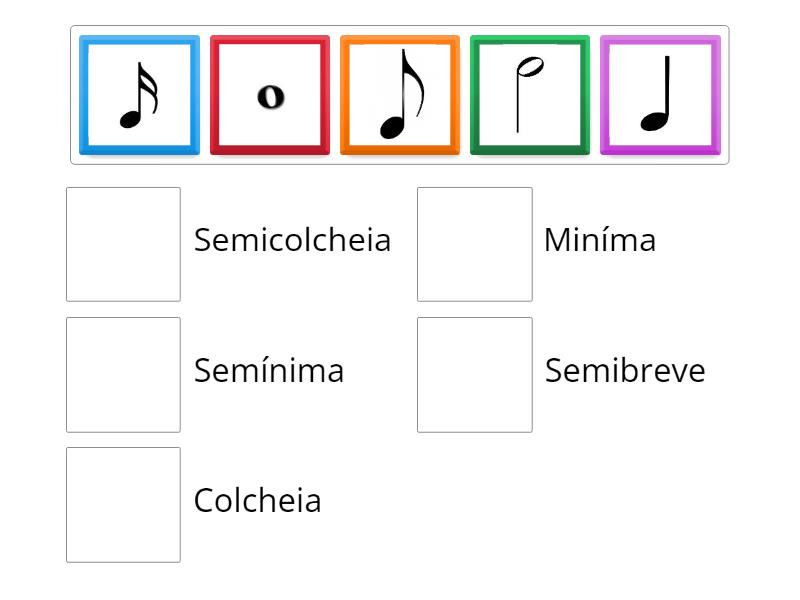The image size is (800, 600).
Task: Click the Colcheia text label
Action: pos(258,501)
